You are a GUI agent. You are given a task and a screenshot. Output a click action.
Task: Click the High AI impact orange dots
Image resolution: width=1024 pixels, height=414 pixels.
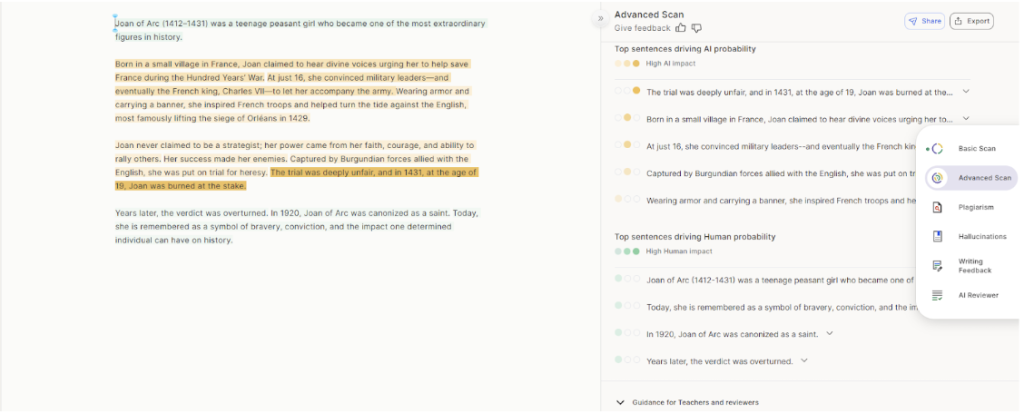pos(627,64)
